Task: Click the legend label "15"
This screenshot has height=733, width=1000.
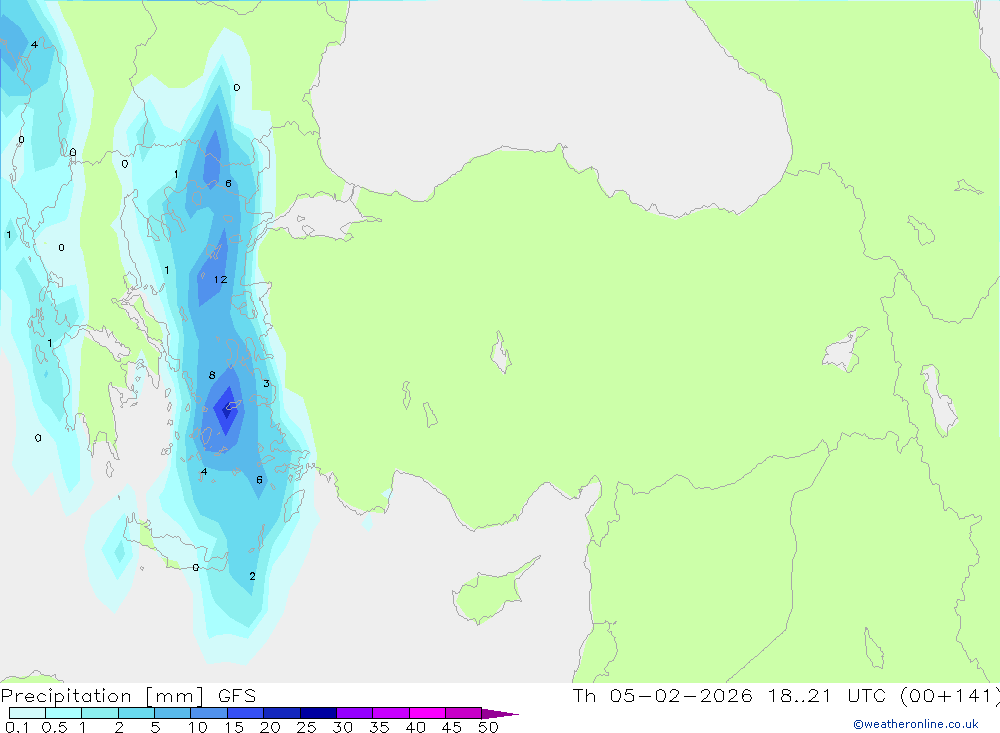Action: click(234, 727)
